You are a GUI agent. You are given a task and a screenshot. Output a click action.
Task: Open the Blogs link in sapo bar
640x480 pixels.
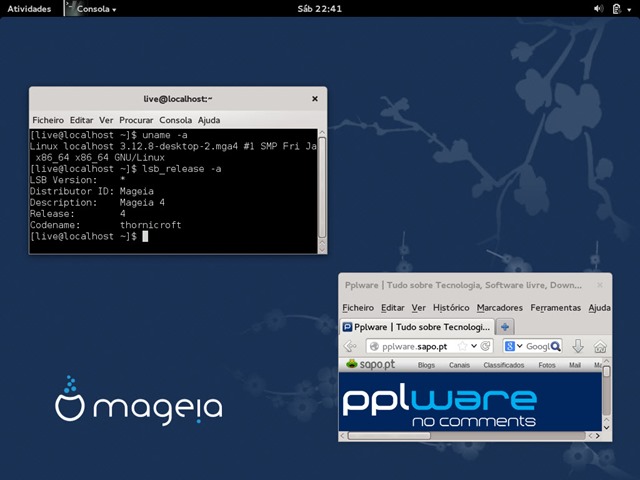pyautogui.click(x=426, y=365)
